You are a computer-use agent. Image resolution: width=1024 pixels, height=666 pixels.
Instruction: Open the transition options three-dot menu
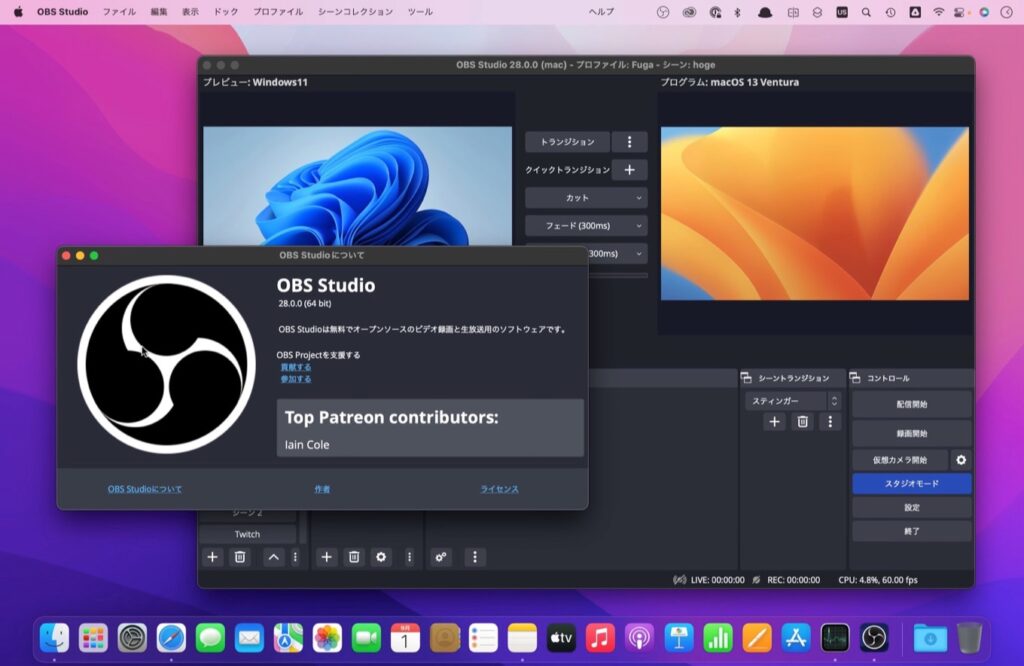(629, 141)
